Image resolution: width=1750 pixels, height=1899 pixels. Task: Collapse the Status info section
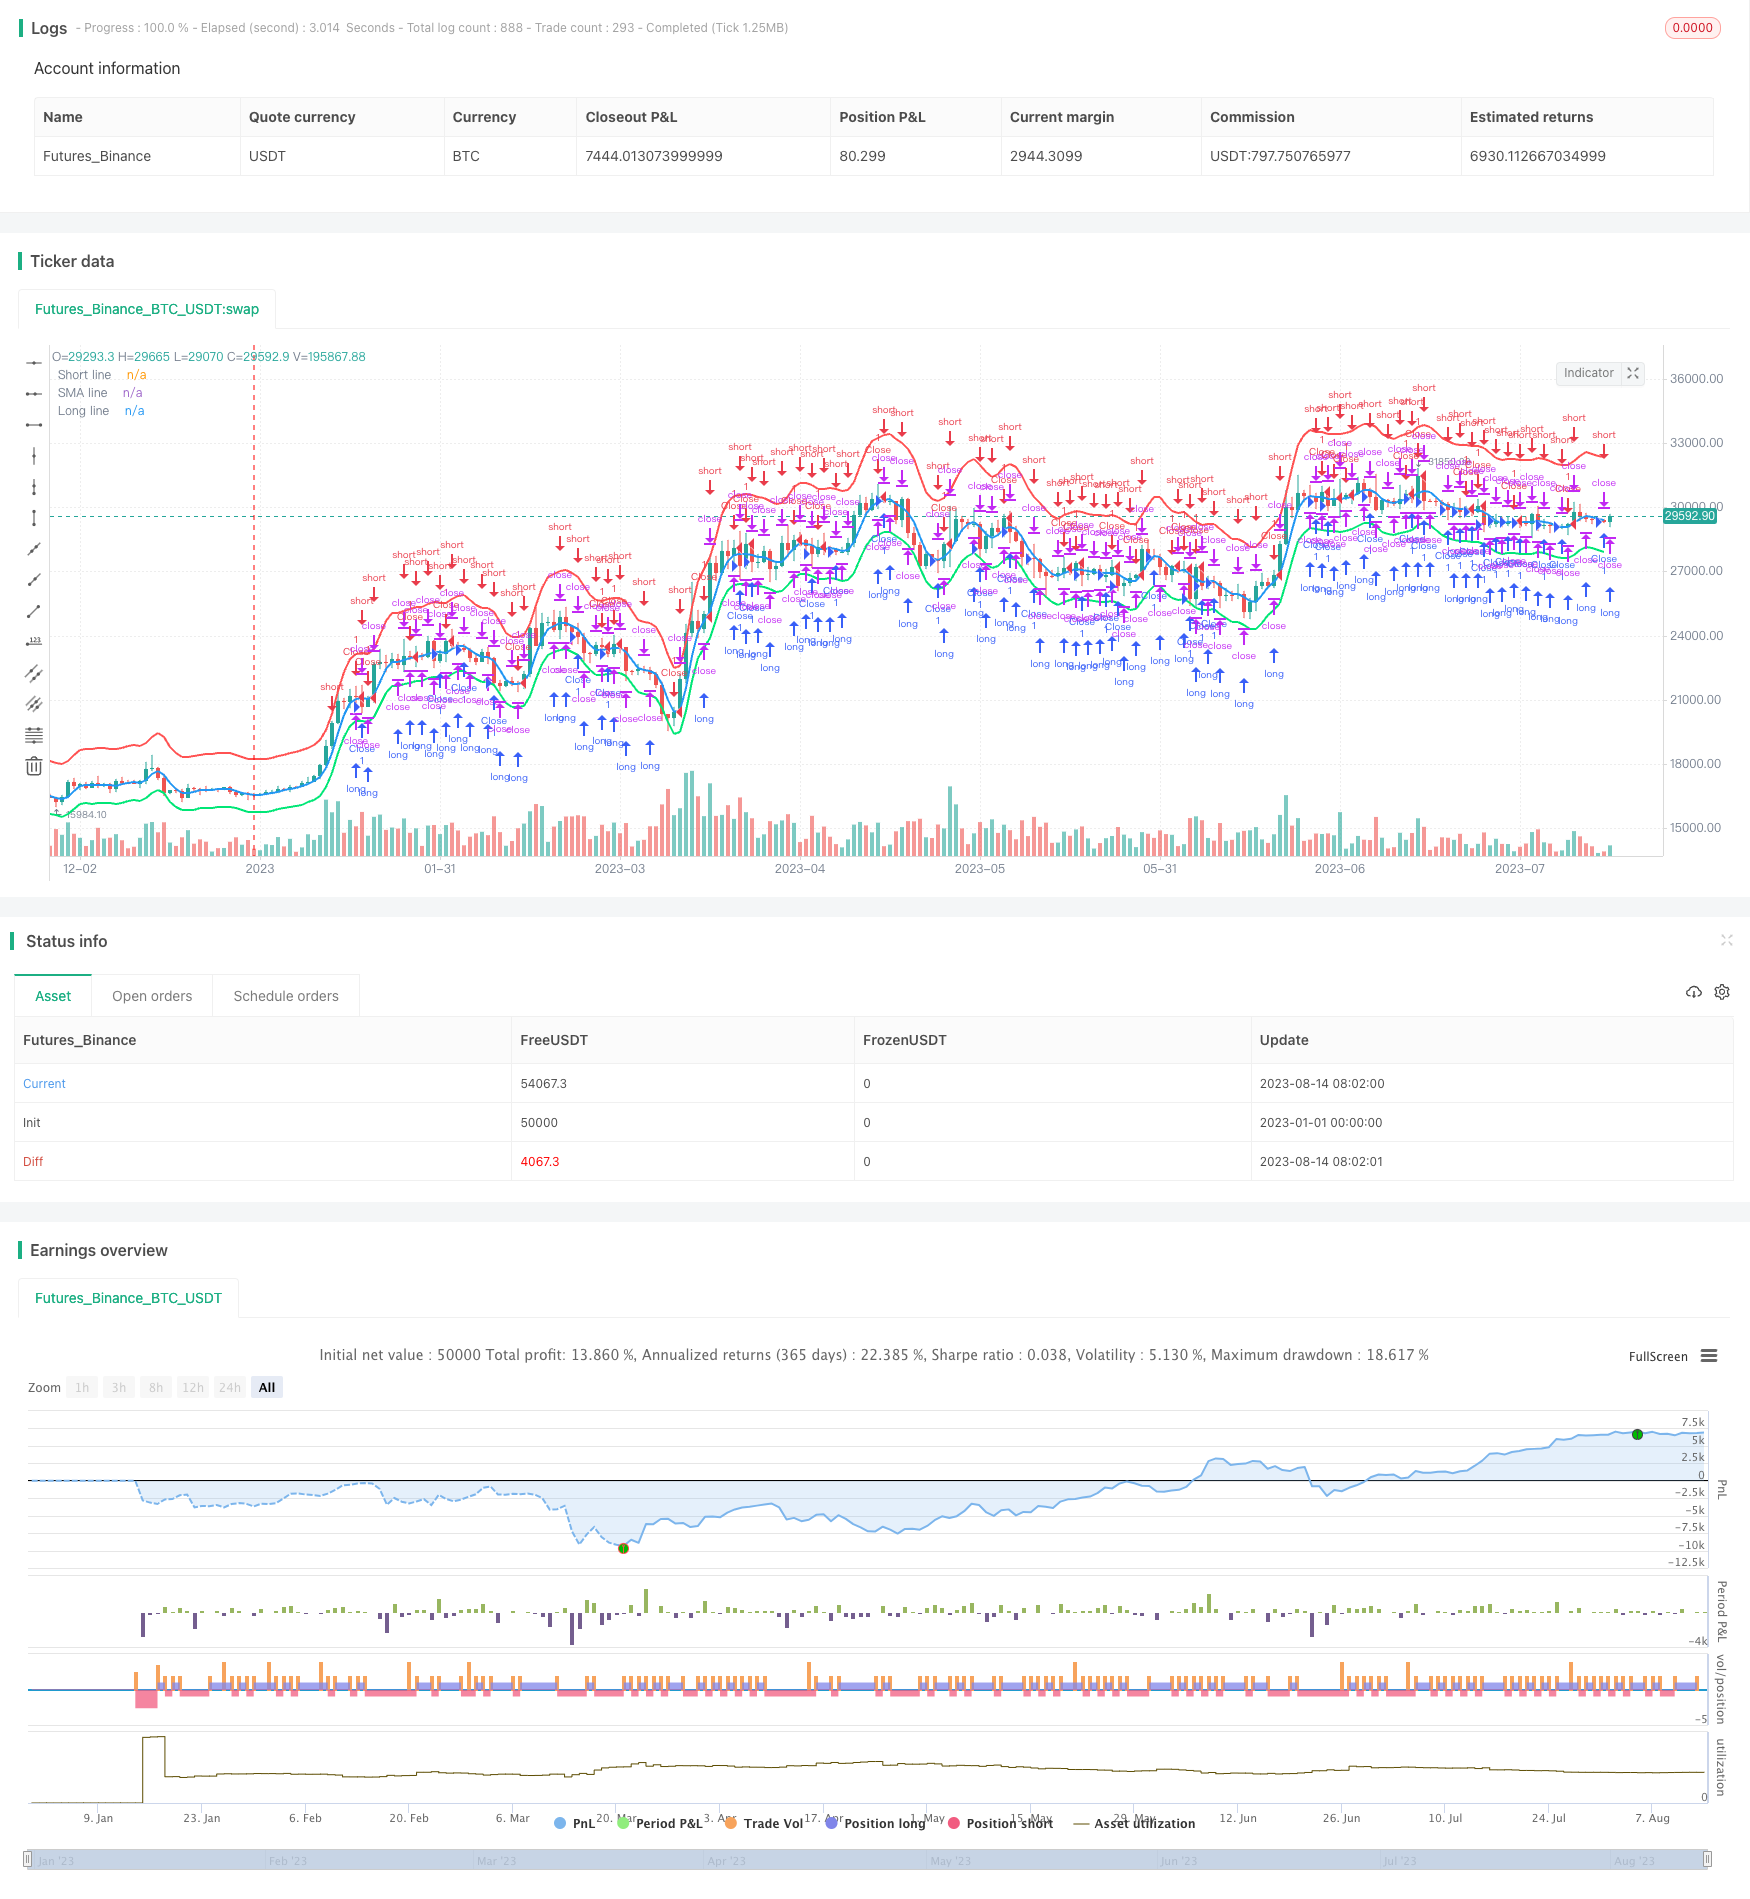click(1726, 940)
